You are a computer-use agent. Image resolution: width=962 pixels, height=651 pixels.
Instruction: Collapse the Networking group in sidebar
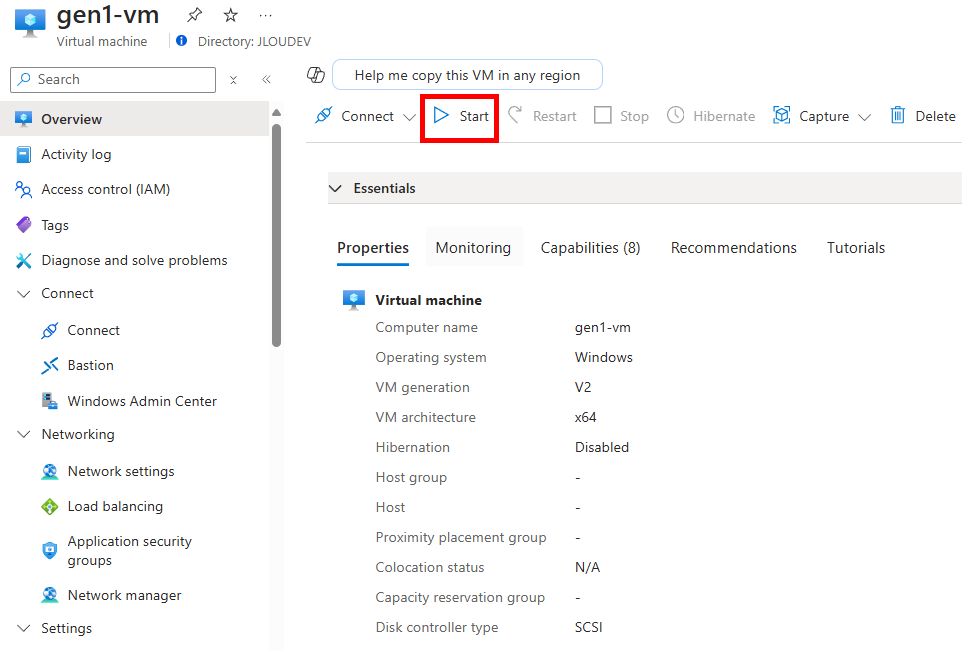click(x=23, y=434)
